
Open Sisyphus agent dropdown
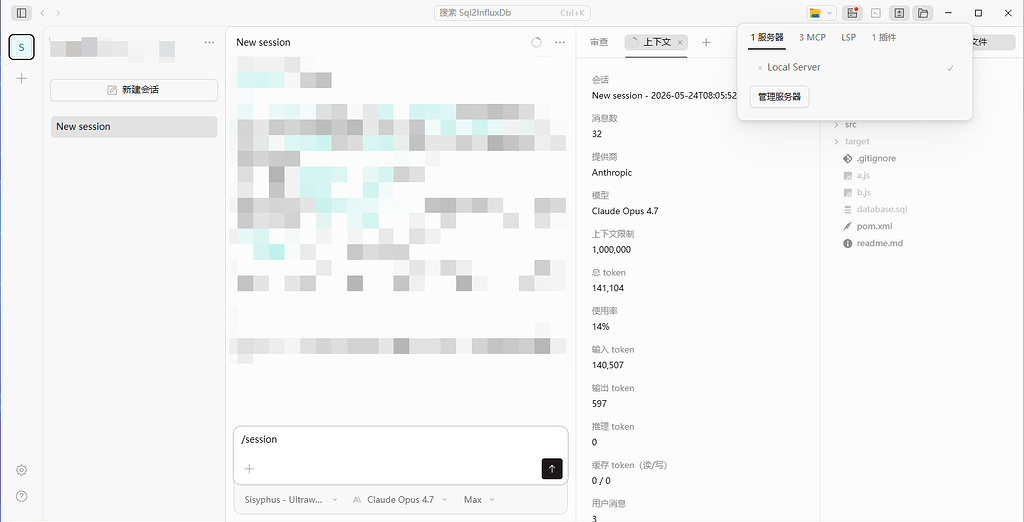(291, 500)
